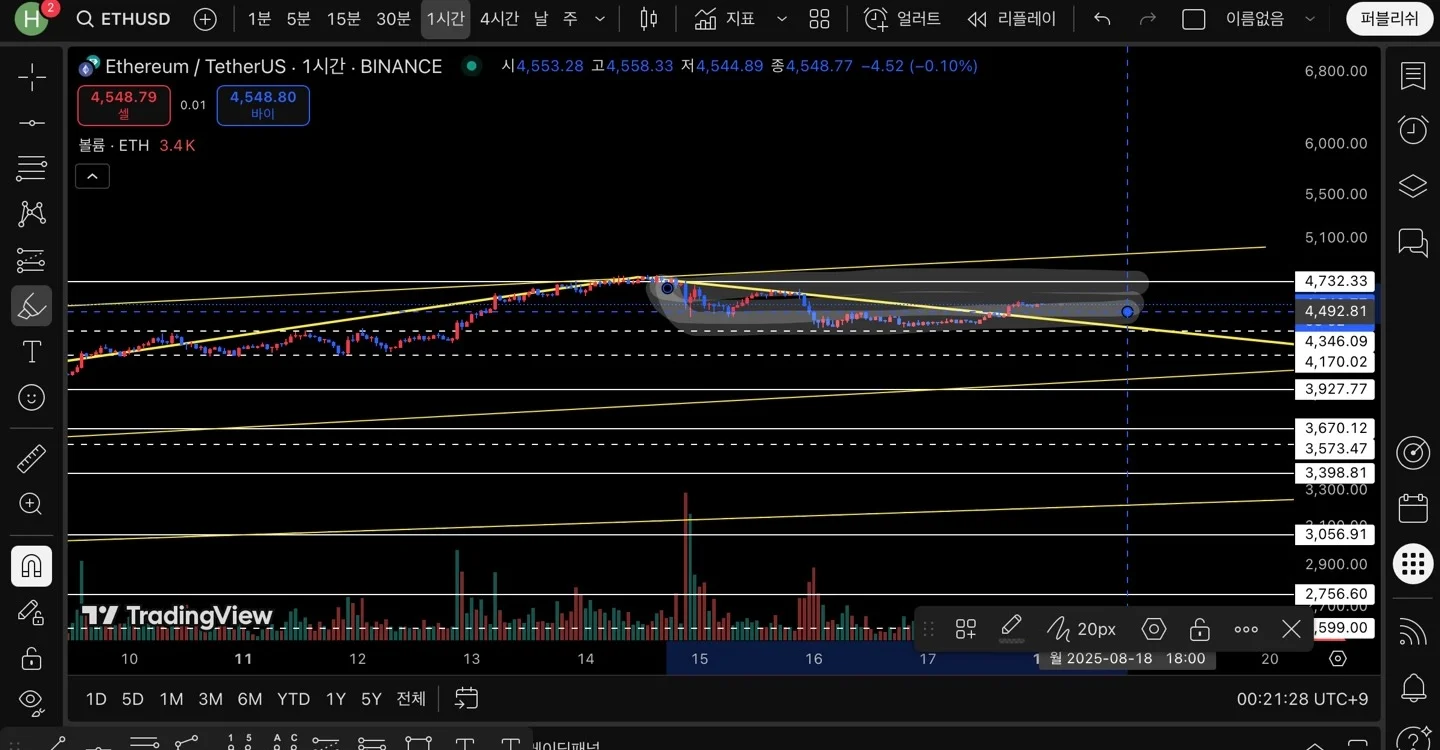This screenshot has height=750, width=1440.
Task: Open the calendar panel in right sidebar
Action: point(1413,508)
